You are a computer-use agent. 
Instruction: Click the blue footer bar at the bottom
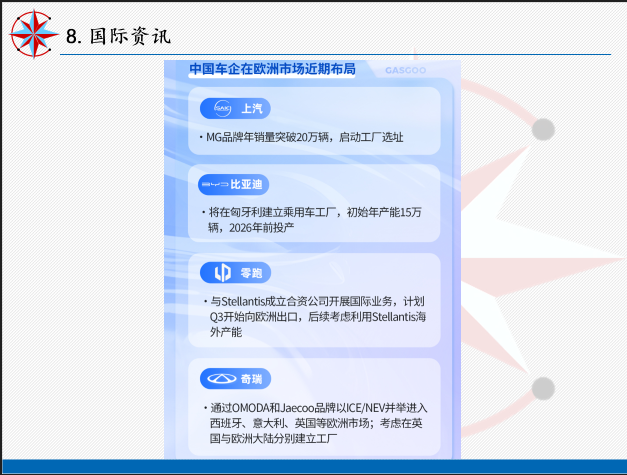coord(313,467)
